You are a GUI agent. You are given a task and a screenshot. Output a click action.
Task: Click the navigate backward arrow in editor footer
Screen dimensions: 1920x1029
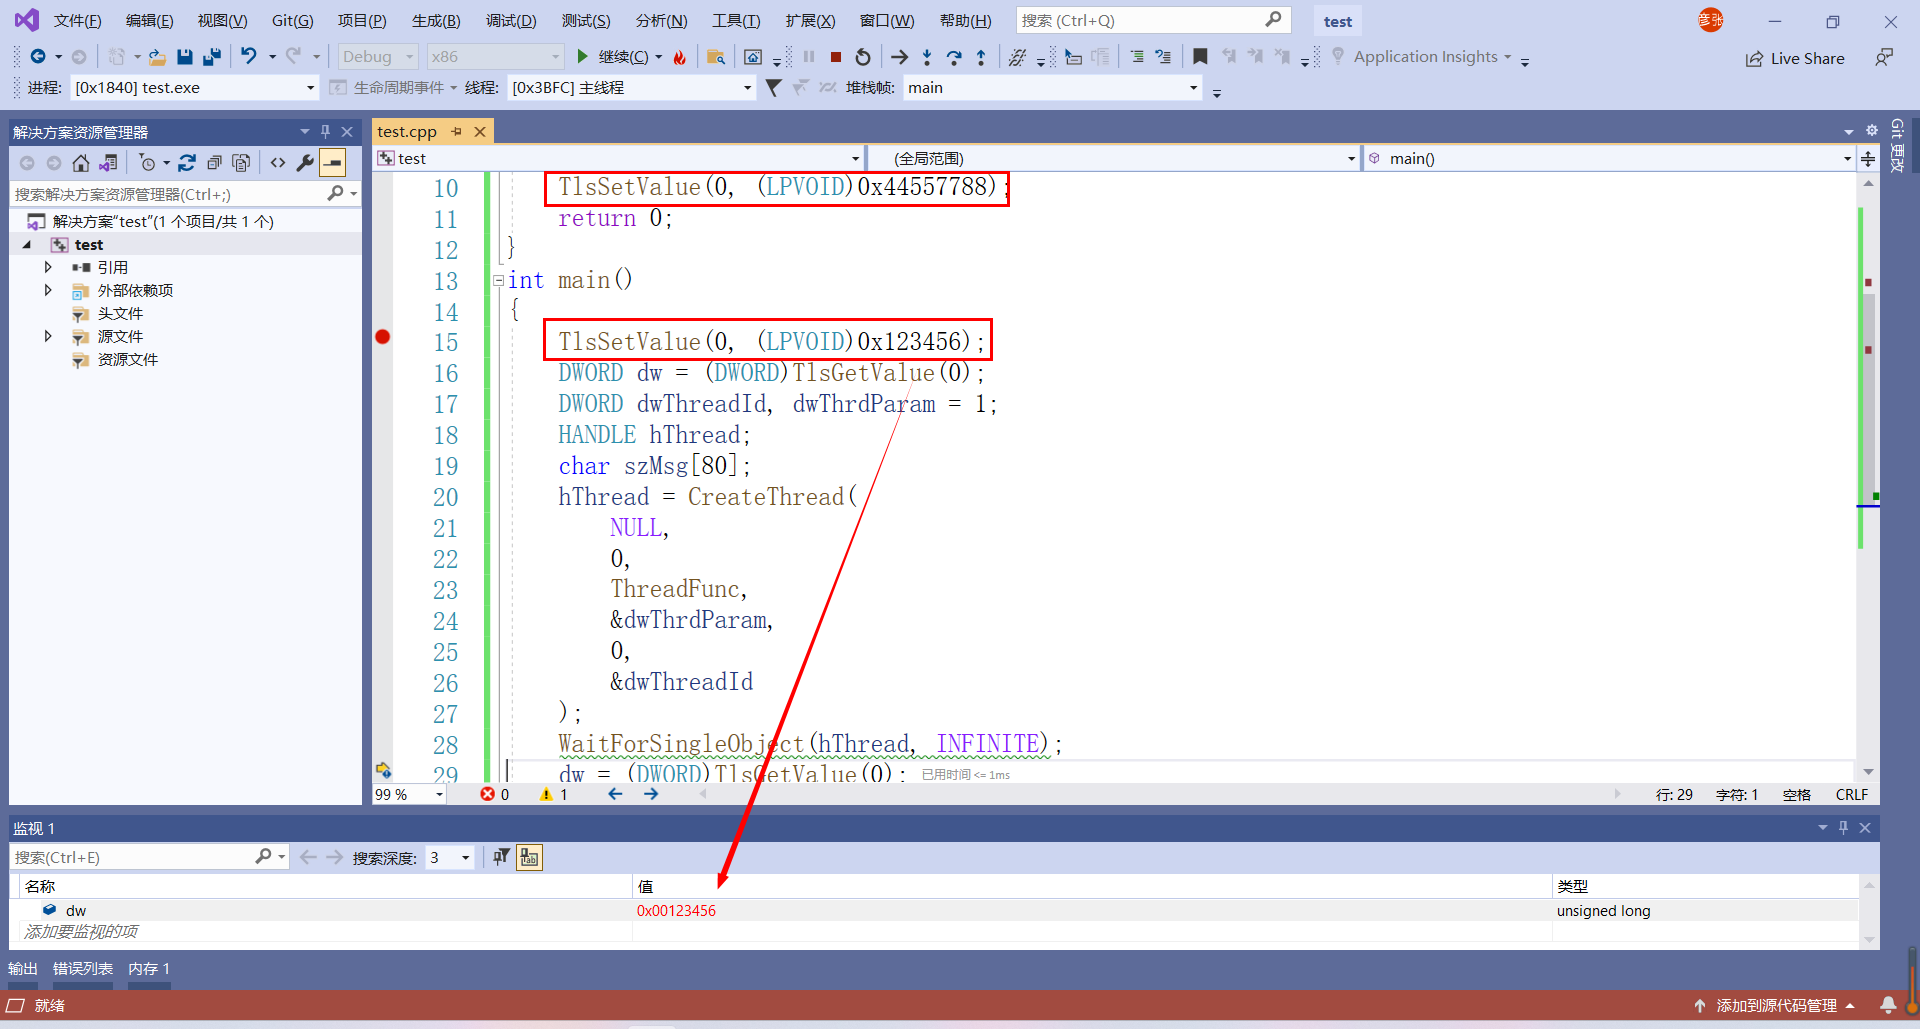point(615,794)
